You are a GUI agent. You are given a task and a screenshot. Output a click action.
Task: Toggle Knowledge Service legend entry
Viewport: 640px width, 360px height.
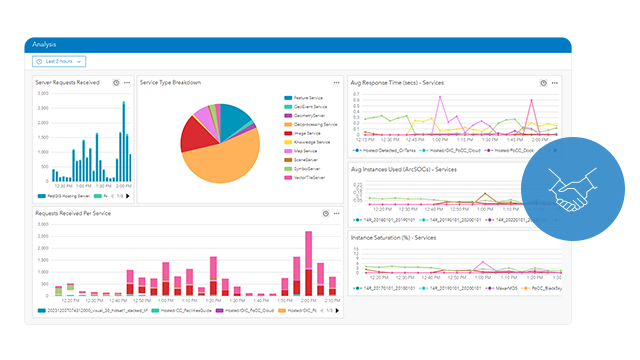click(307, 142)
